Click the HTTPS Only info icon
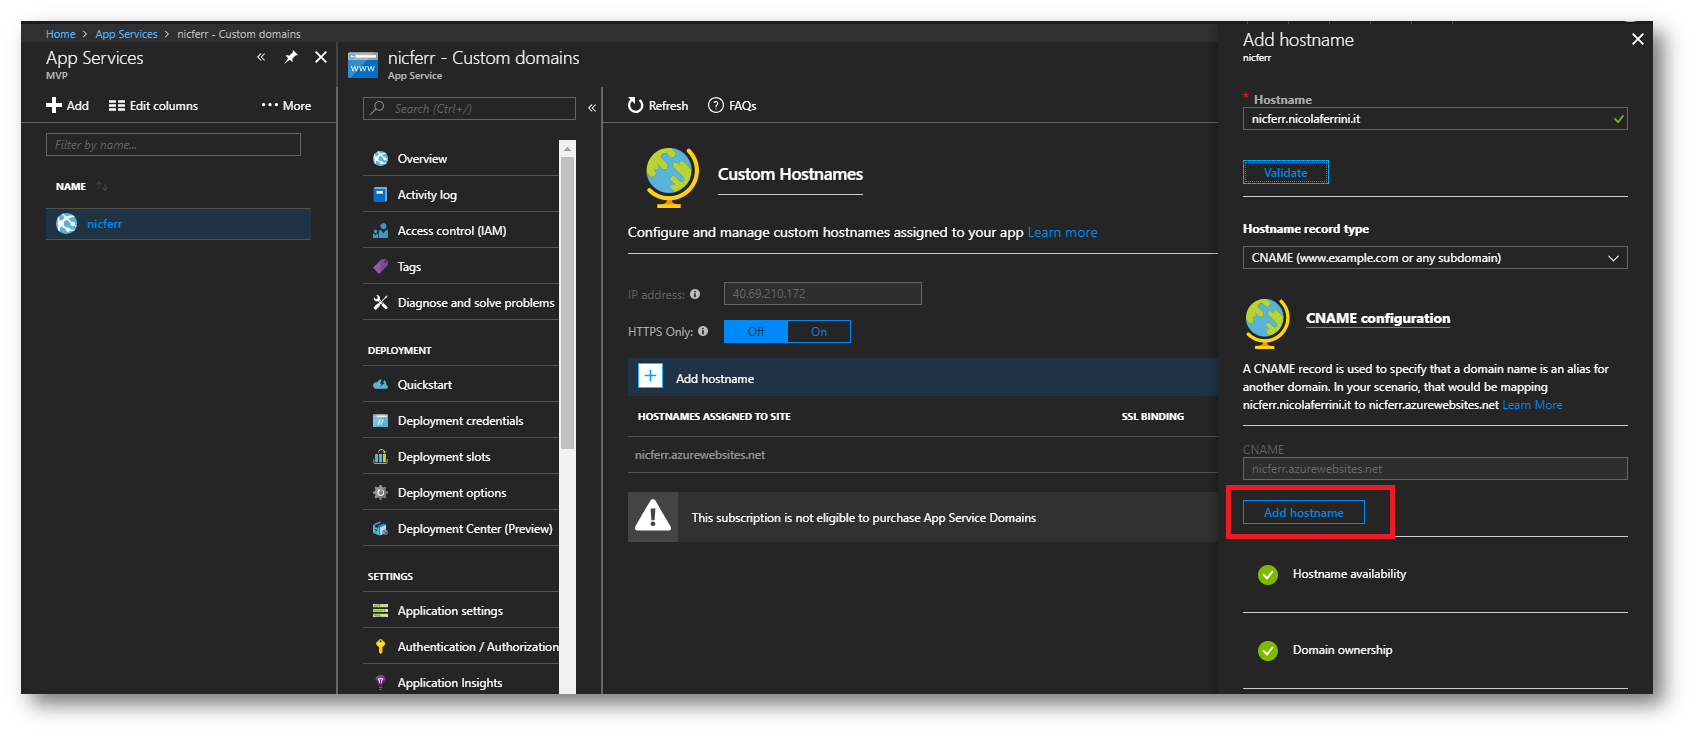 pos(703,331)
